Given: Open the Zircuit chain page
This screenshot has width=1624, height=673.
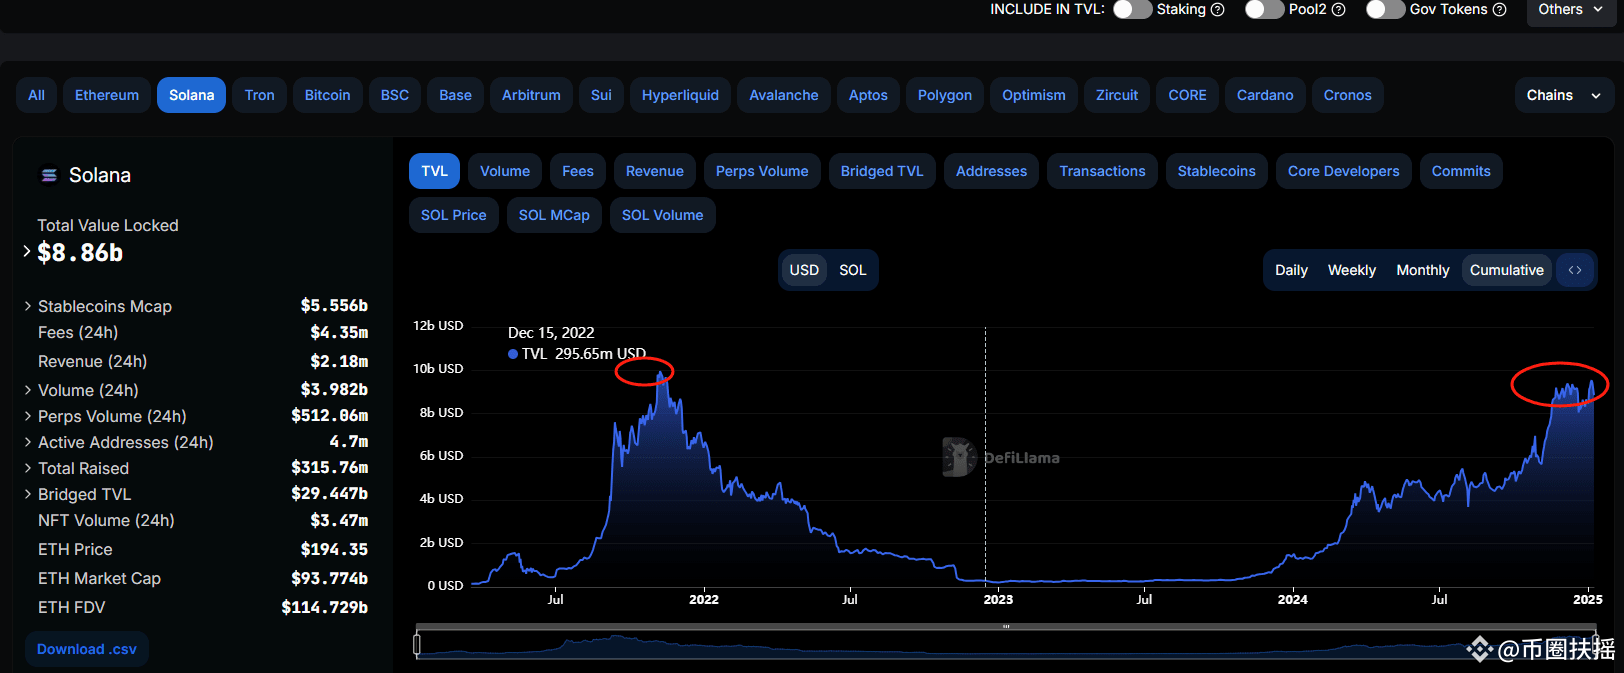Looking at the screenshot, I should pos(1117,95).
